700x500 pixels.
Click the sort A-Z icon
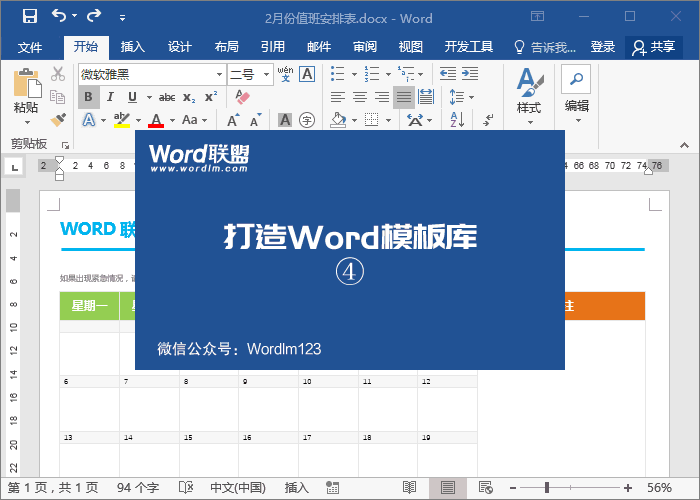point(457,120)
